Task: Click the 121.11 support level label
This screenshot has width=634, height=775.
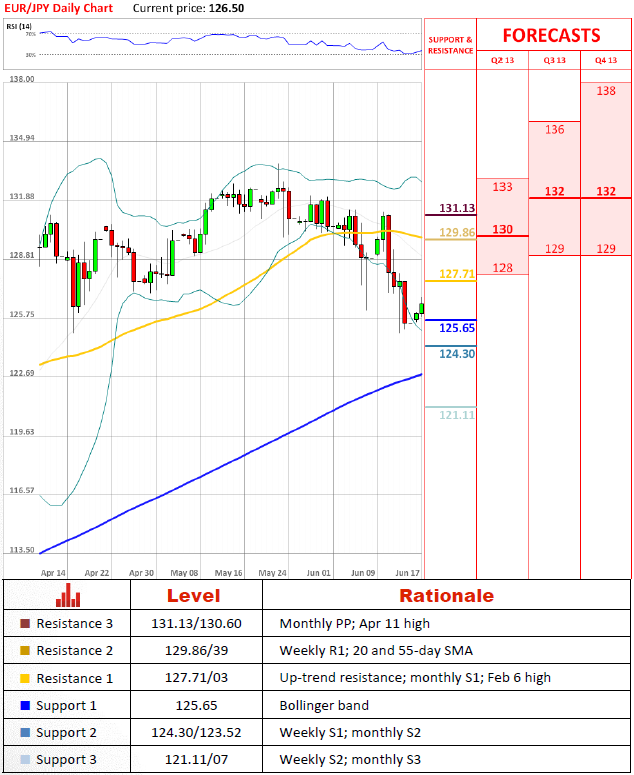Action: pos(457,415)
